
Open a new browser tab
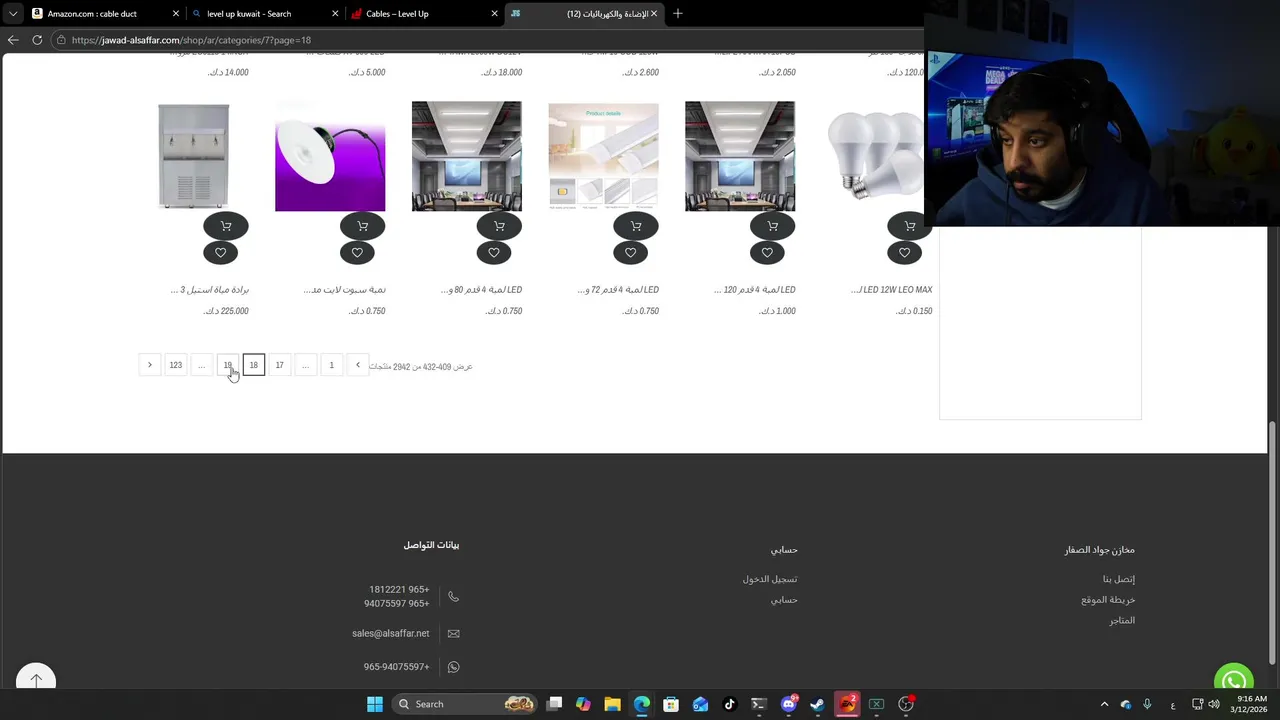tap(678, 14)
